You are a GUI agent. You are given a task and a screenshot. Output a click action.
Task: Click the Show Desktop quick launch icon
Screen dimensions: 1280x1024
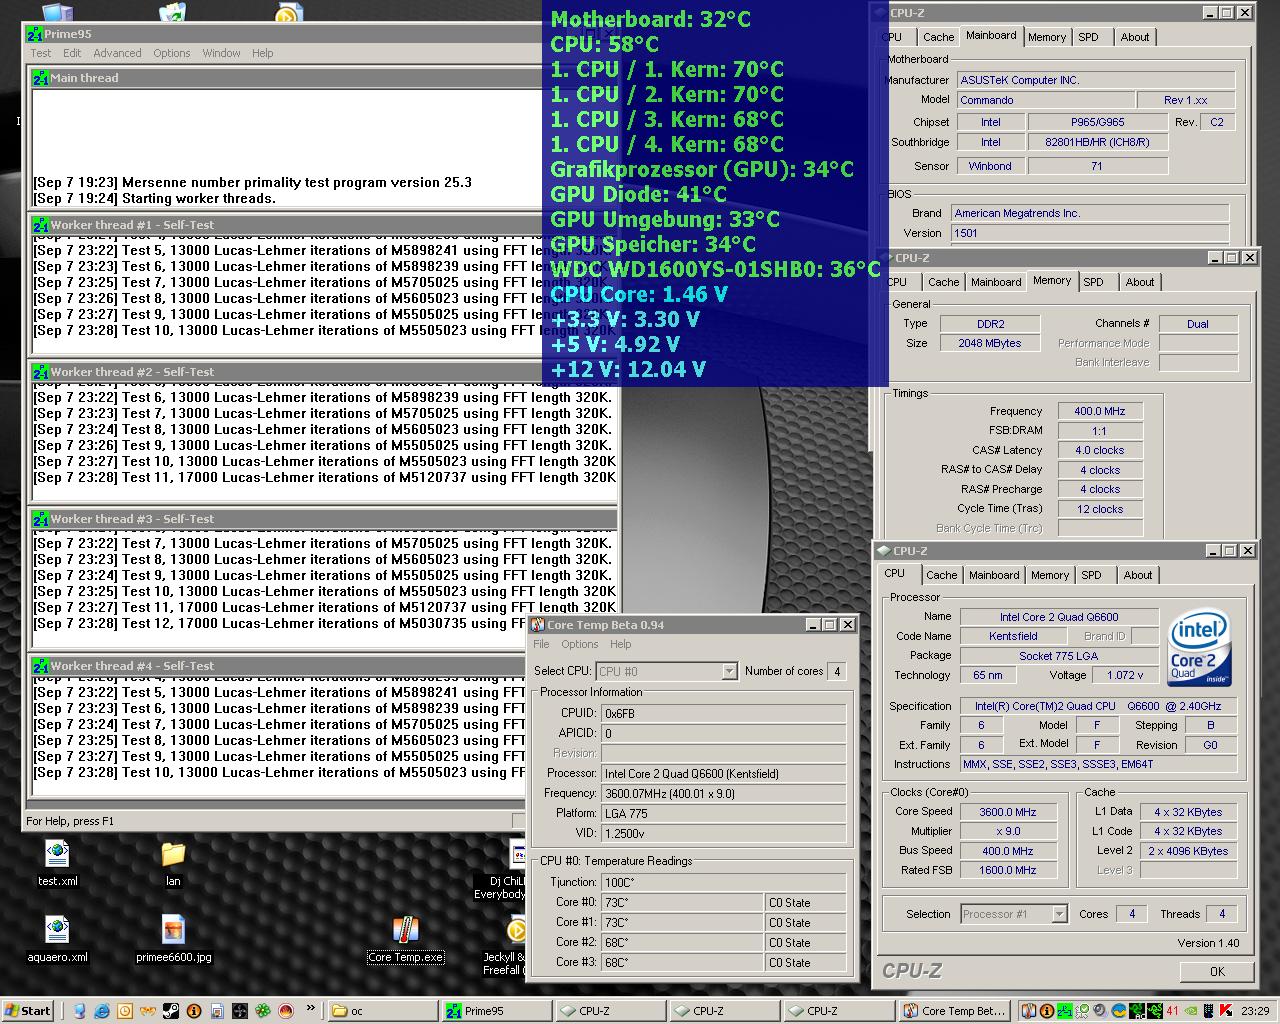(79, 1011)
